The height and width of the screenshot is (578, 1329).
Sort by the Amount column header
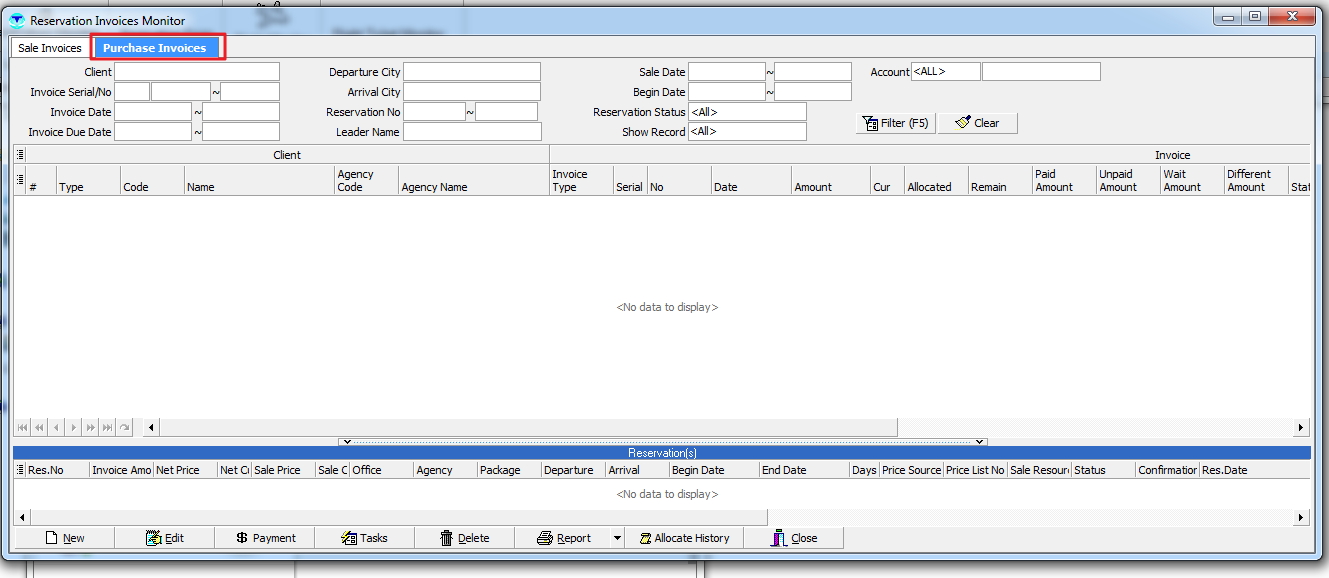813,187
